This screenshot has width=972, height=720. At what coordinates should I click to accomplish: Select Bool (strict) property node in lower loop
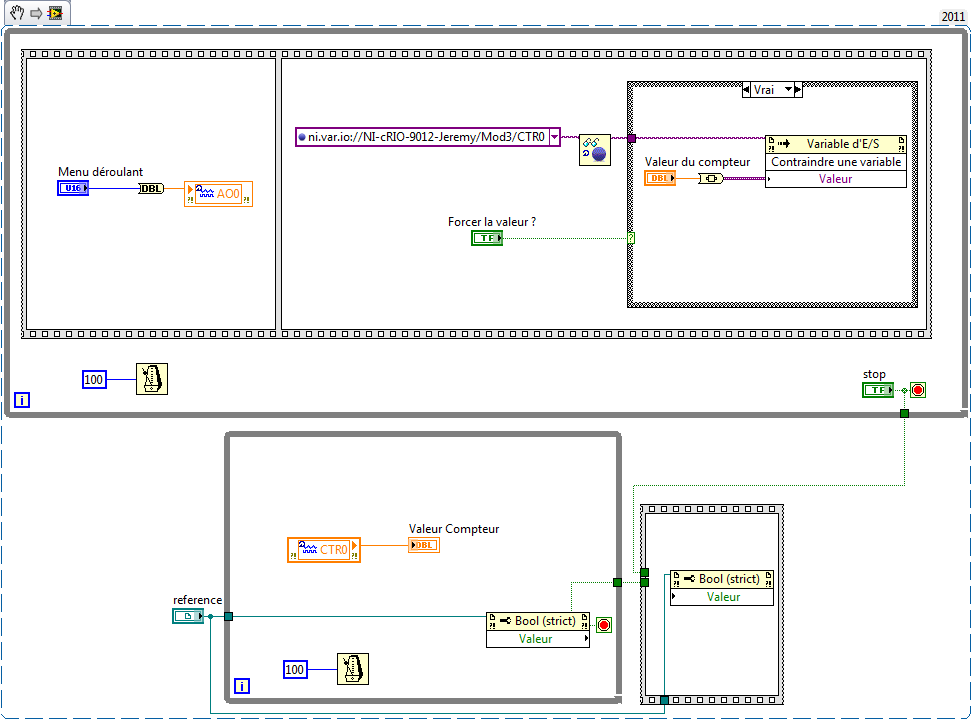(x=538, y=621)
